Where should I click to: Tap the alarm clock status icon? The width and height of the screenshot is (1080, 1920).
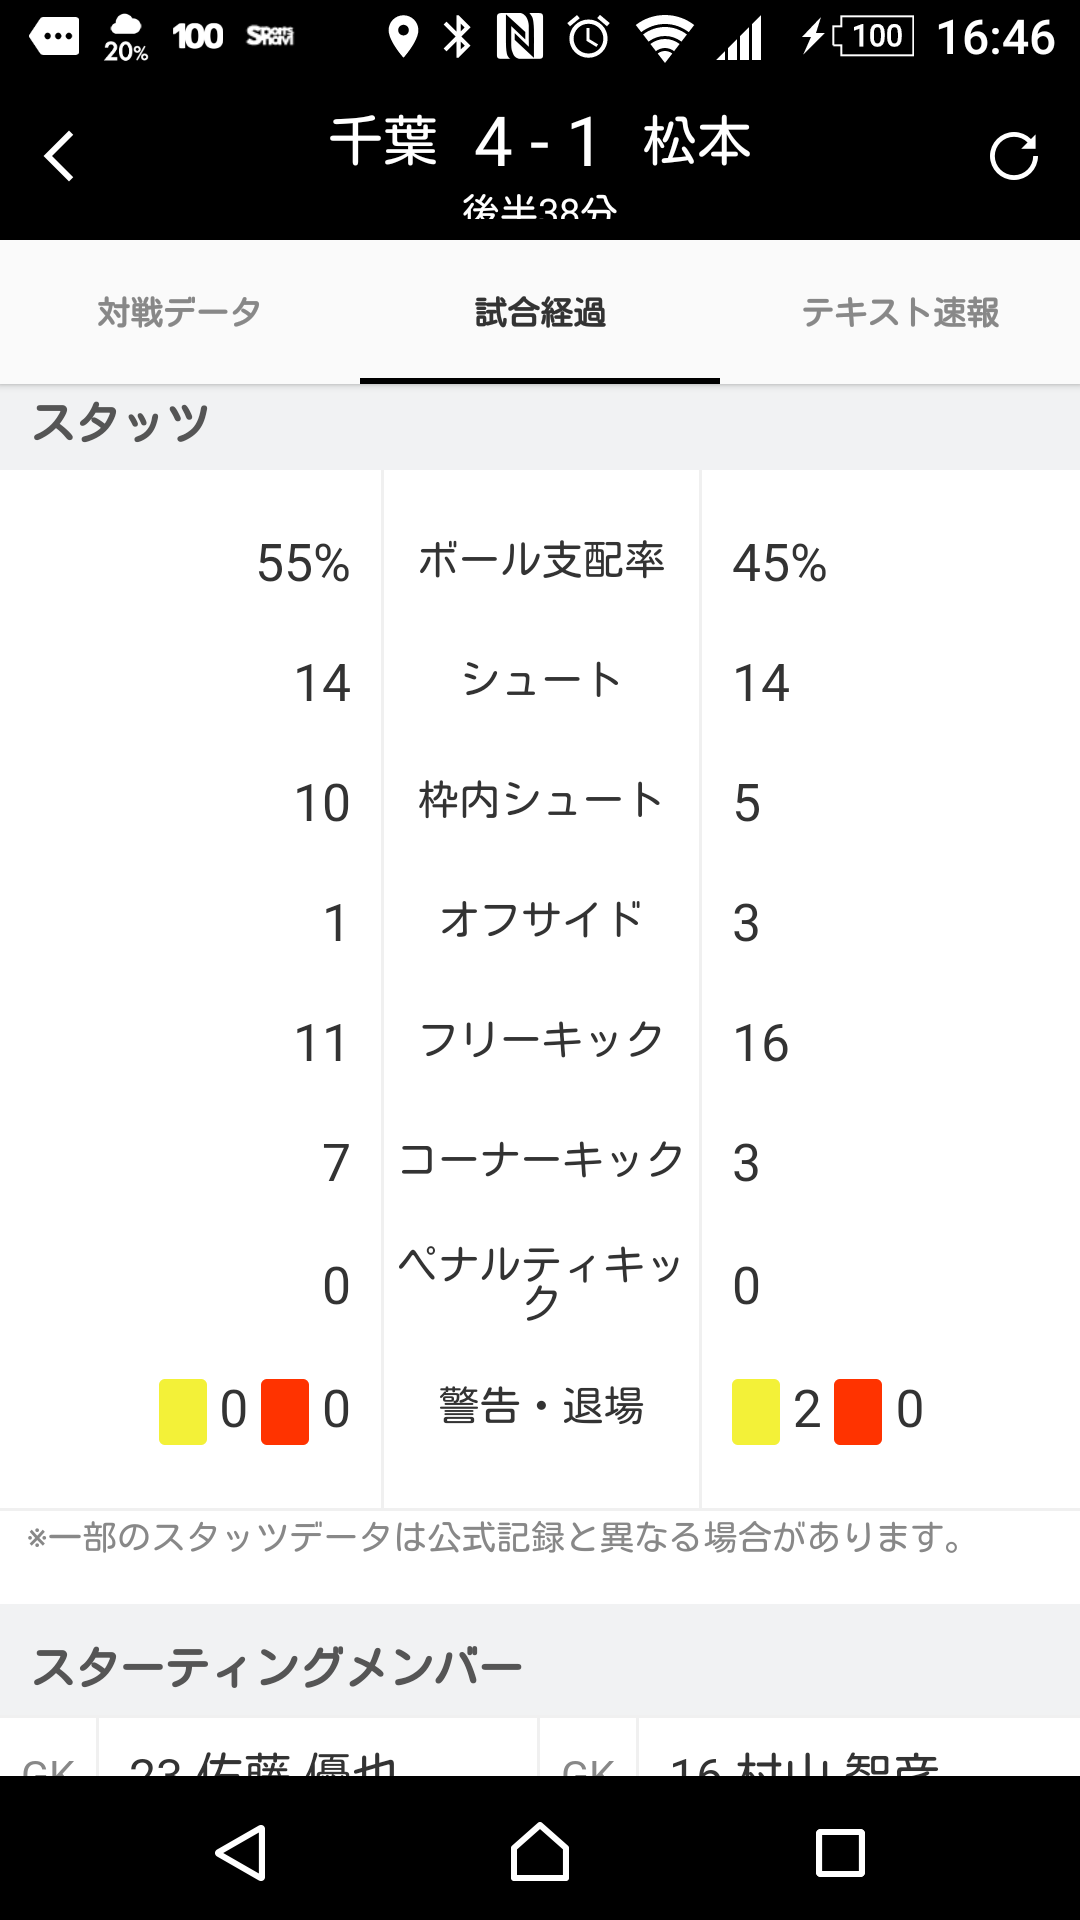(x=589, y=38)
